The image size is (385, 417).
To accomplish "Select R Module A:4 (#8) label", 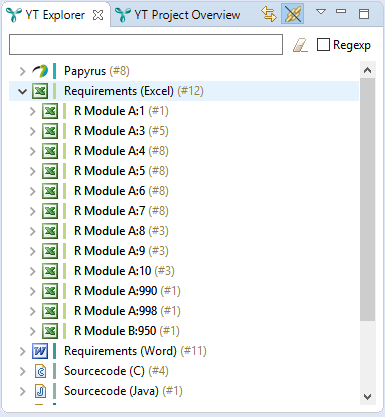I will (121, 151).
